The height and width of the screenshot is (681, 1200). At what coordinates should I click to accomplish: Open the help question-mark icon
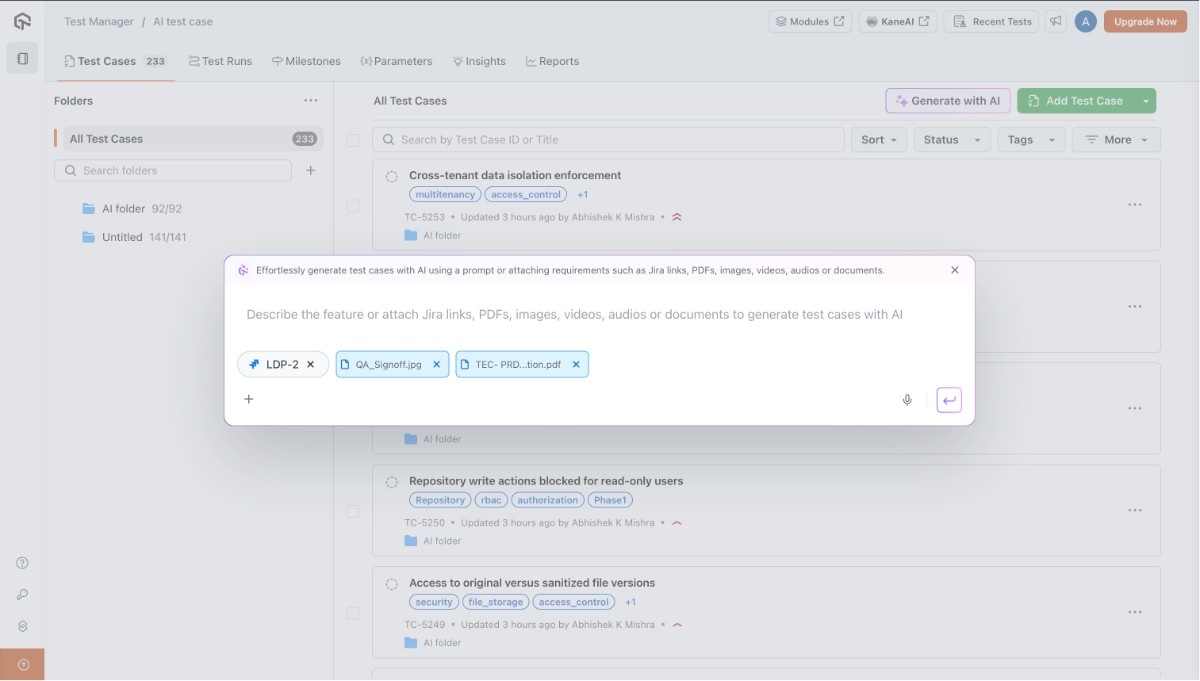click(x=22, y=563)
